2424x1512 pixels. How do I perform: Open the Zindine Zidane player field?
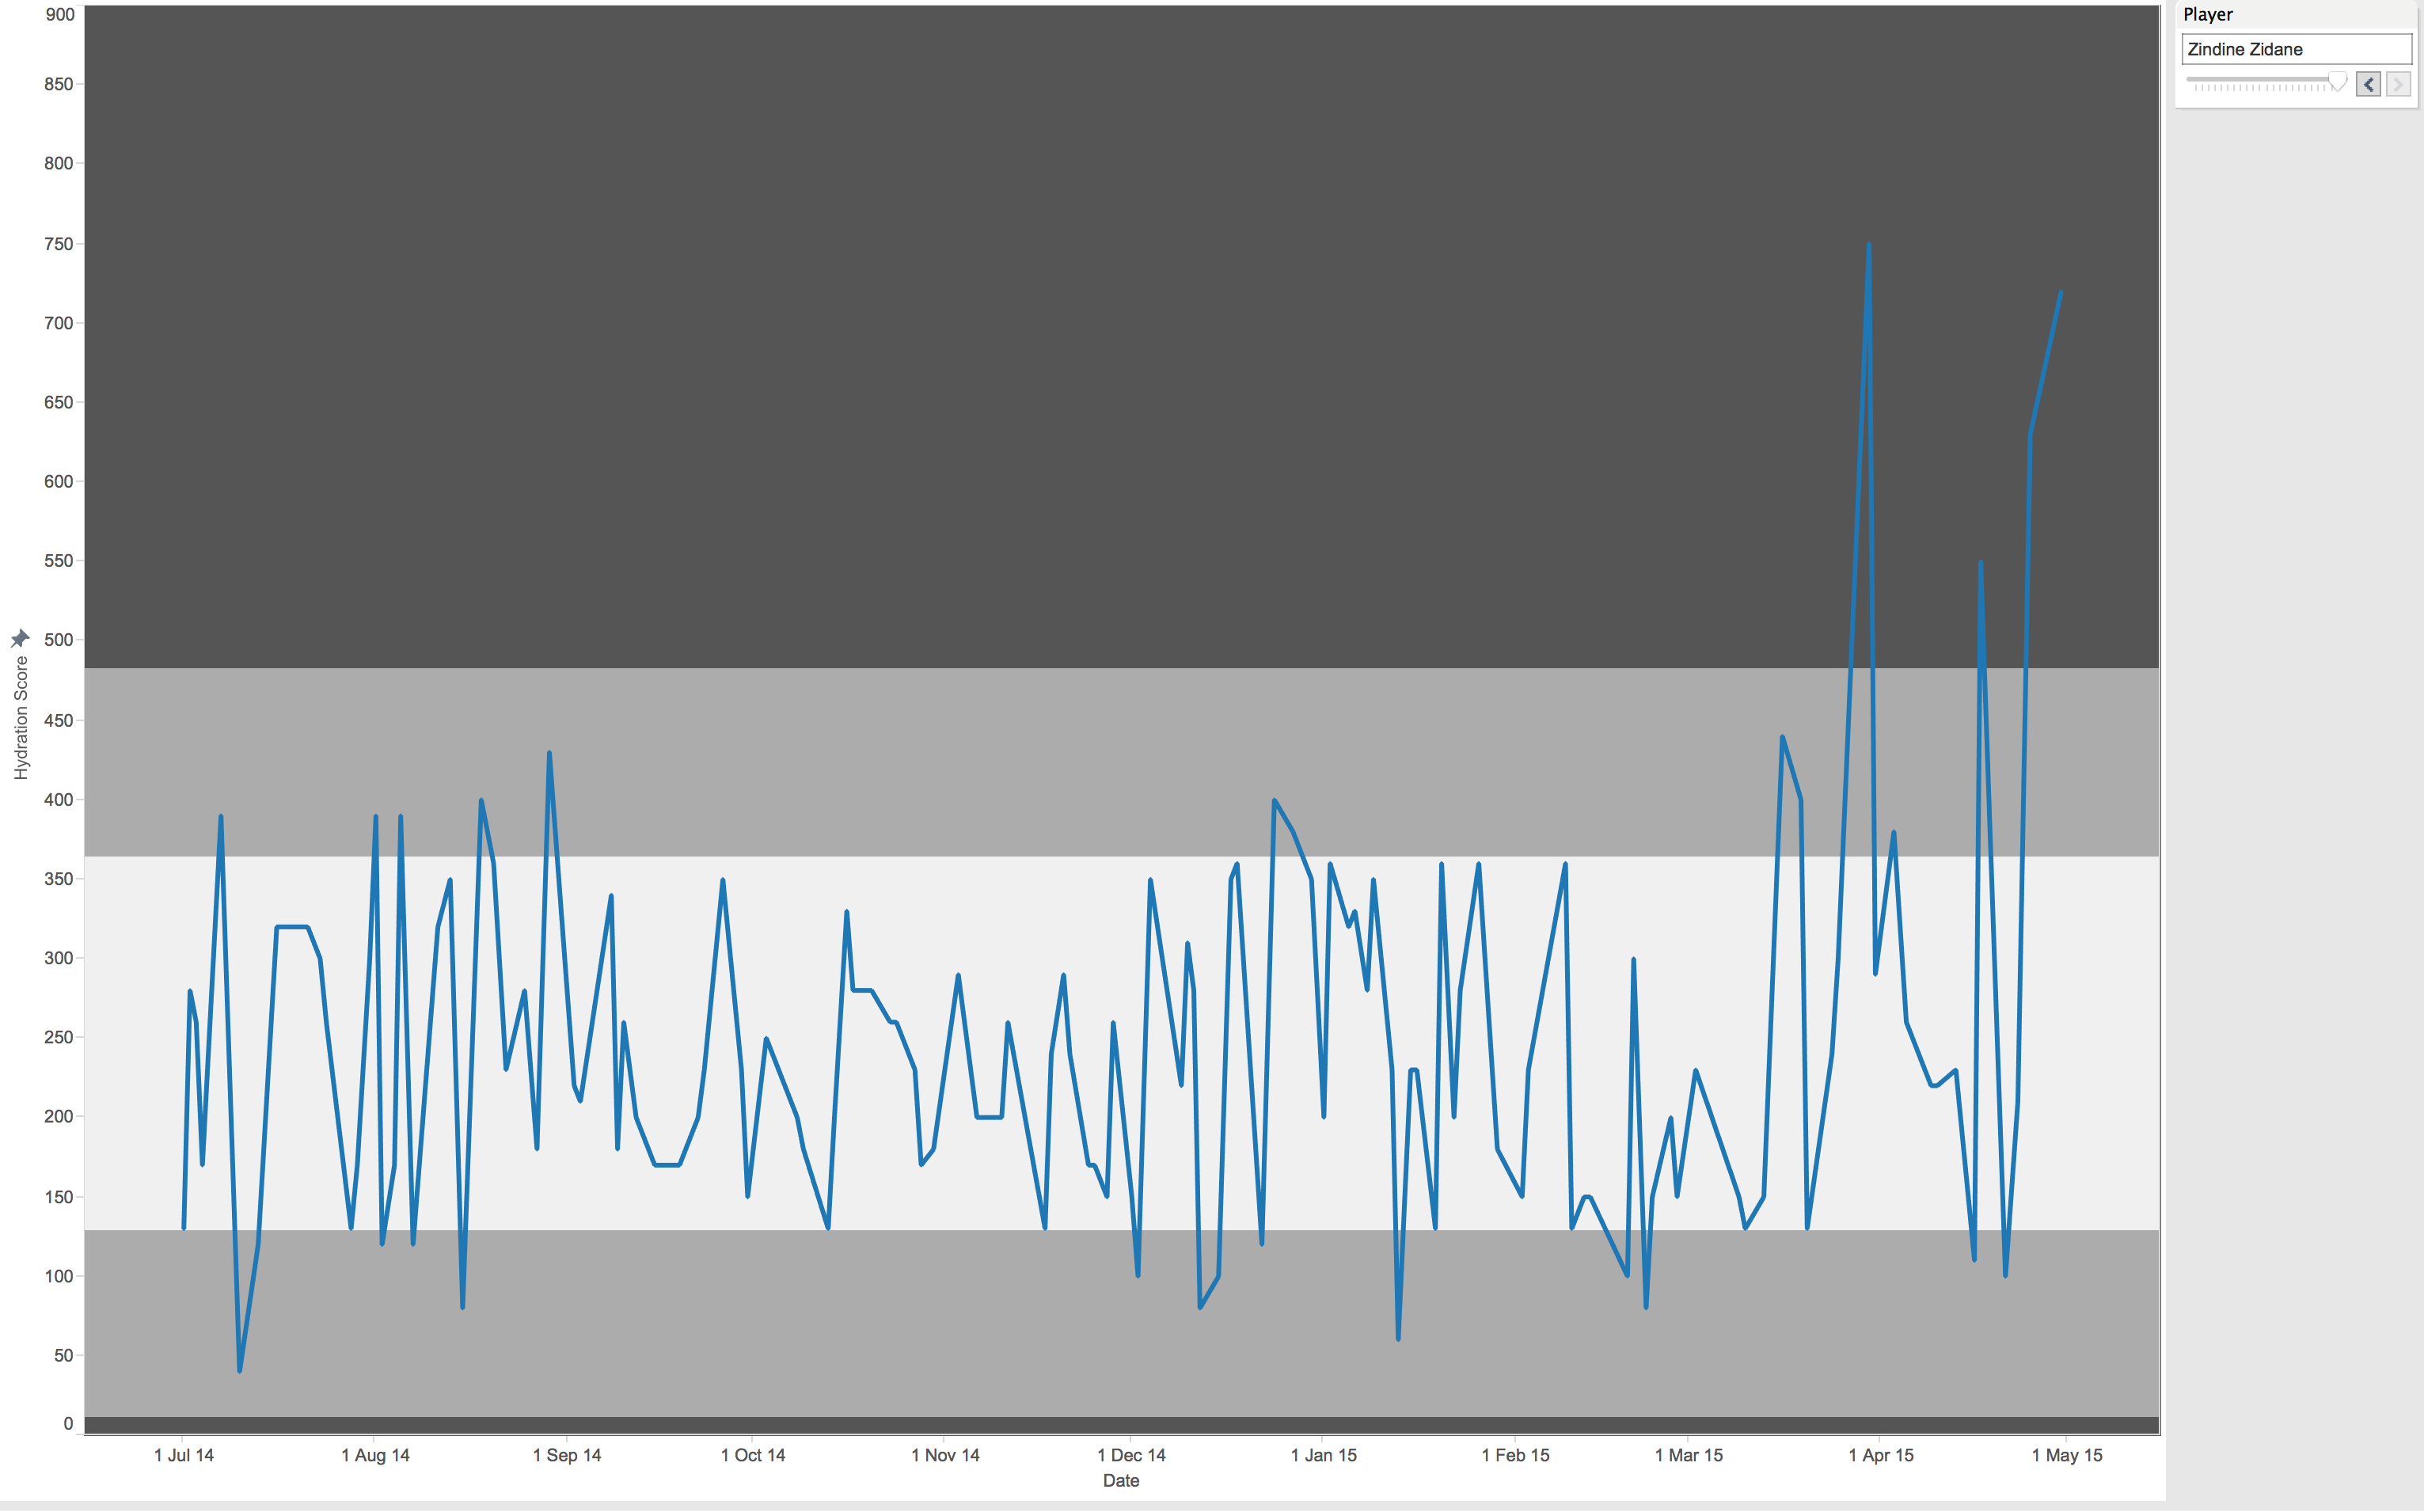click(2296, 49)
